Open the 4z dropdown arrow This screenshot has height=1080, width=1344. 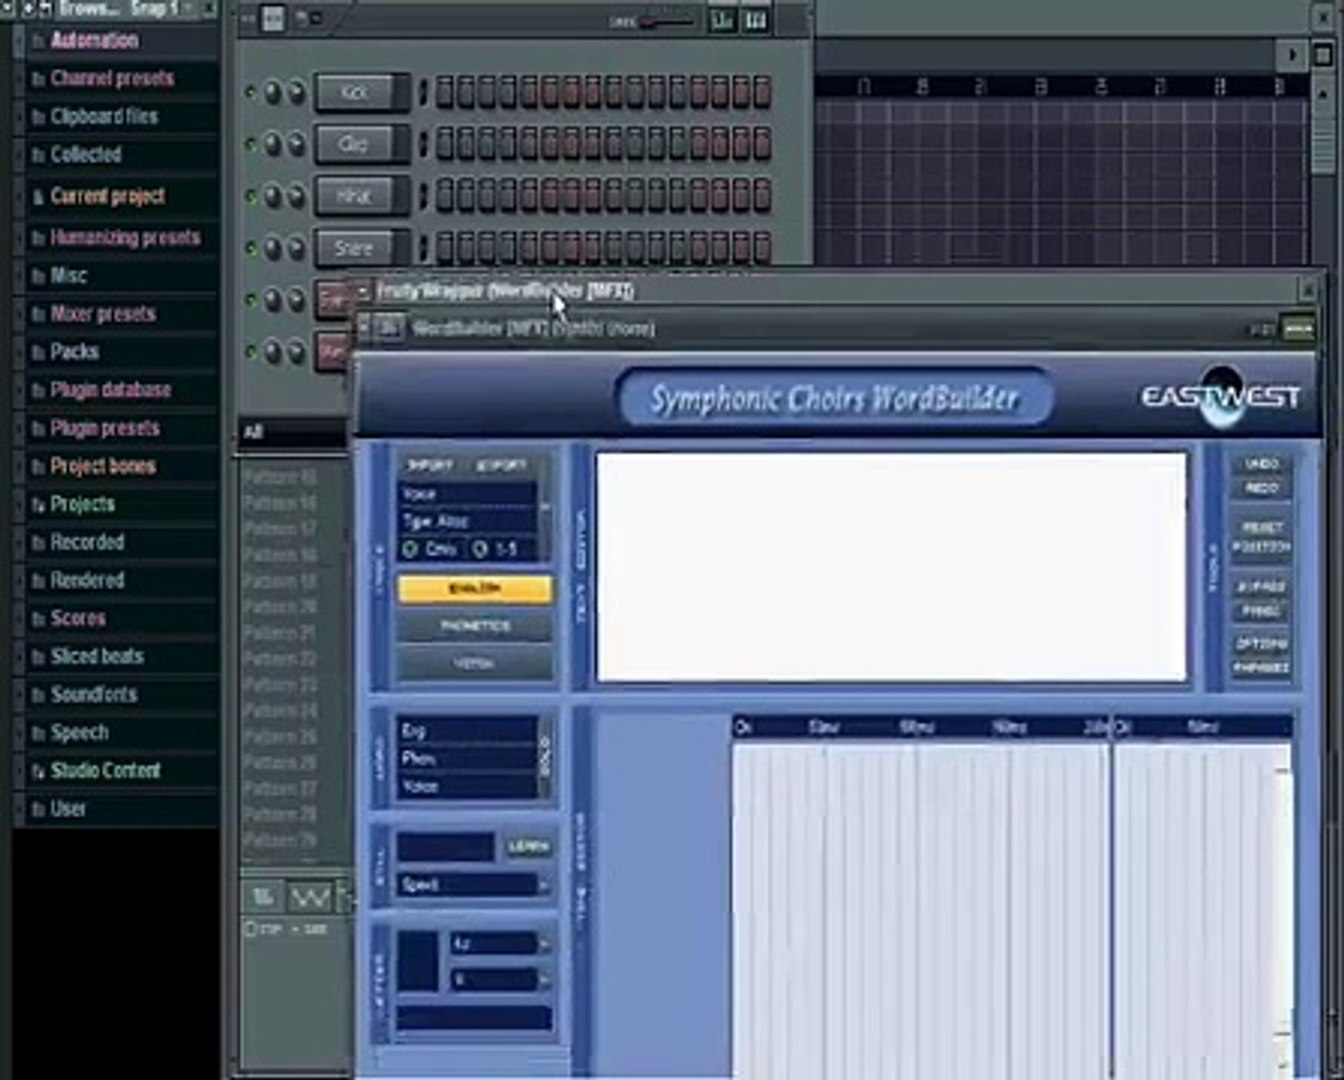544,944
